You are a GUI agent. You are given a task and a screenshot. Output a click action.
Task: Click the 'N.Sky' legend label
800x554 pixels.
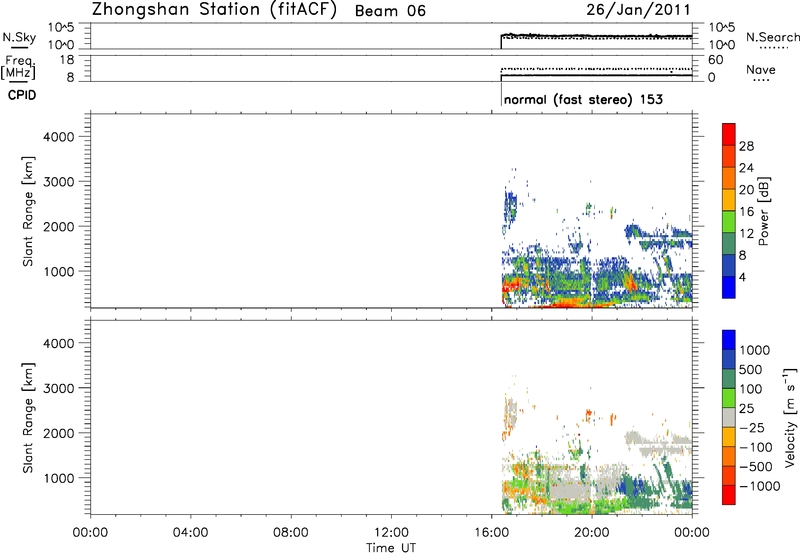[19, 37]
